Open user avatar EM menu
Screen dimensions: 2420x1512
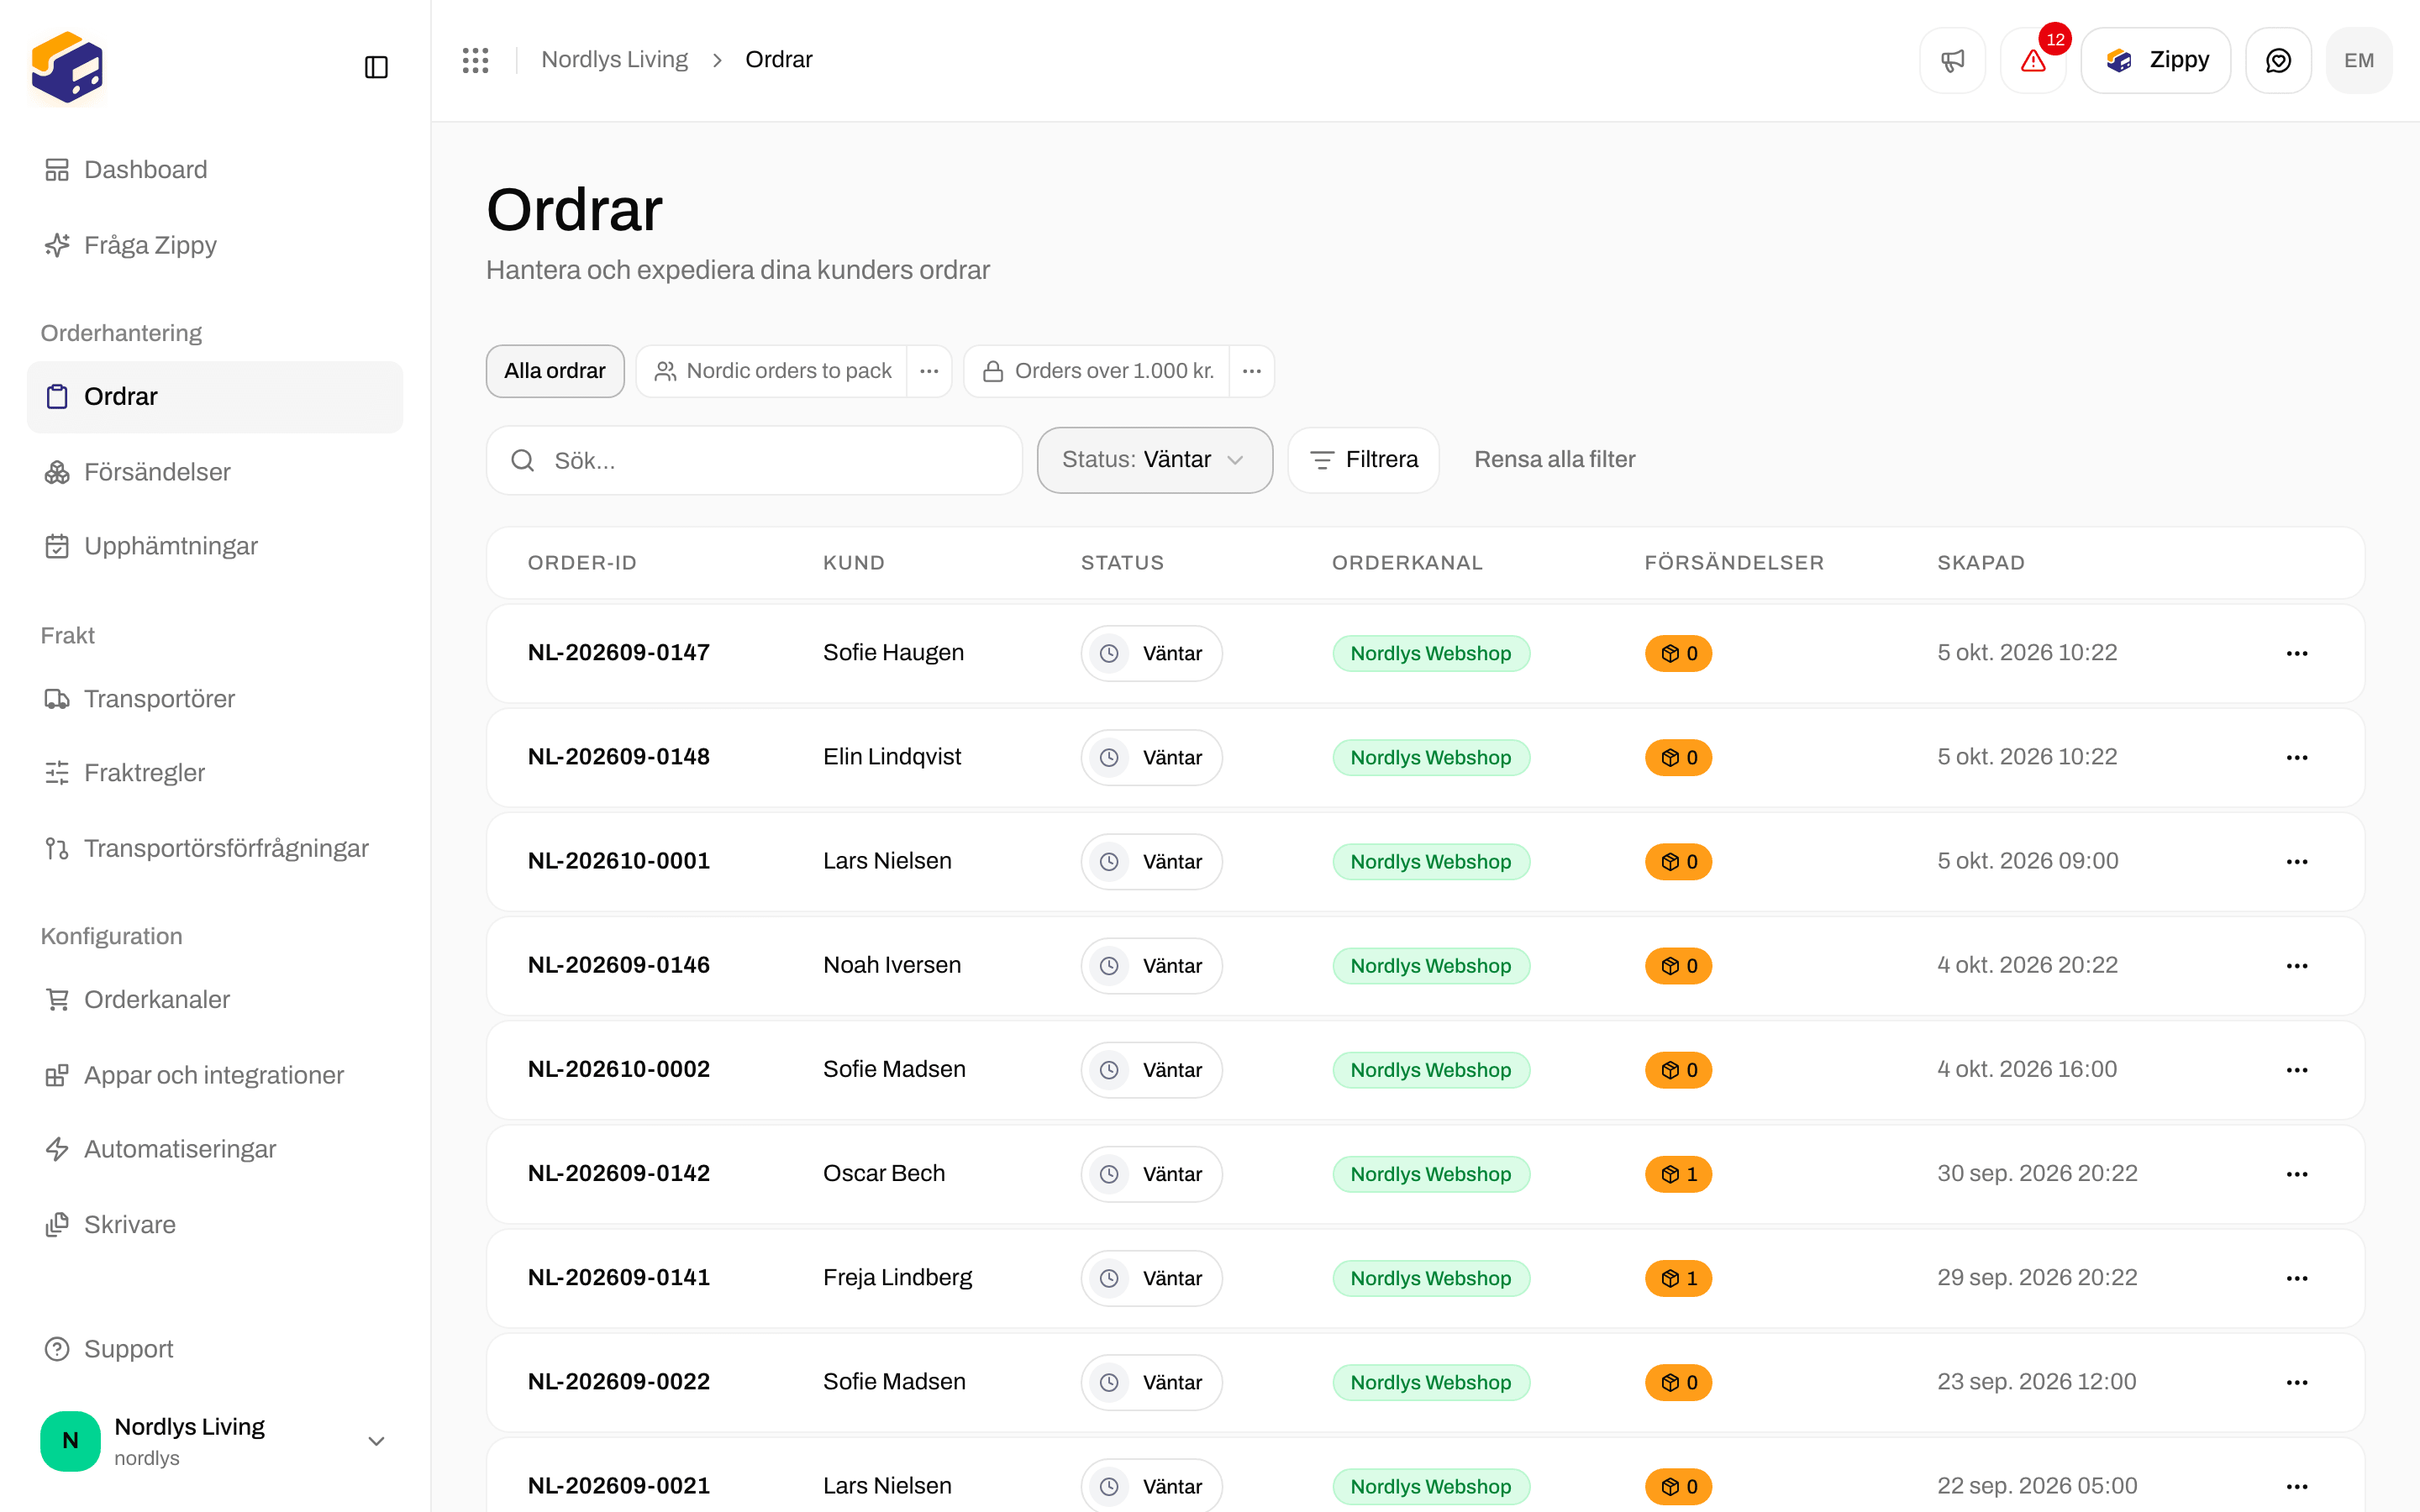click(2359, 60)
